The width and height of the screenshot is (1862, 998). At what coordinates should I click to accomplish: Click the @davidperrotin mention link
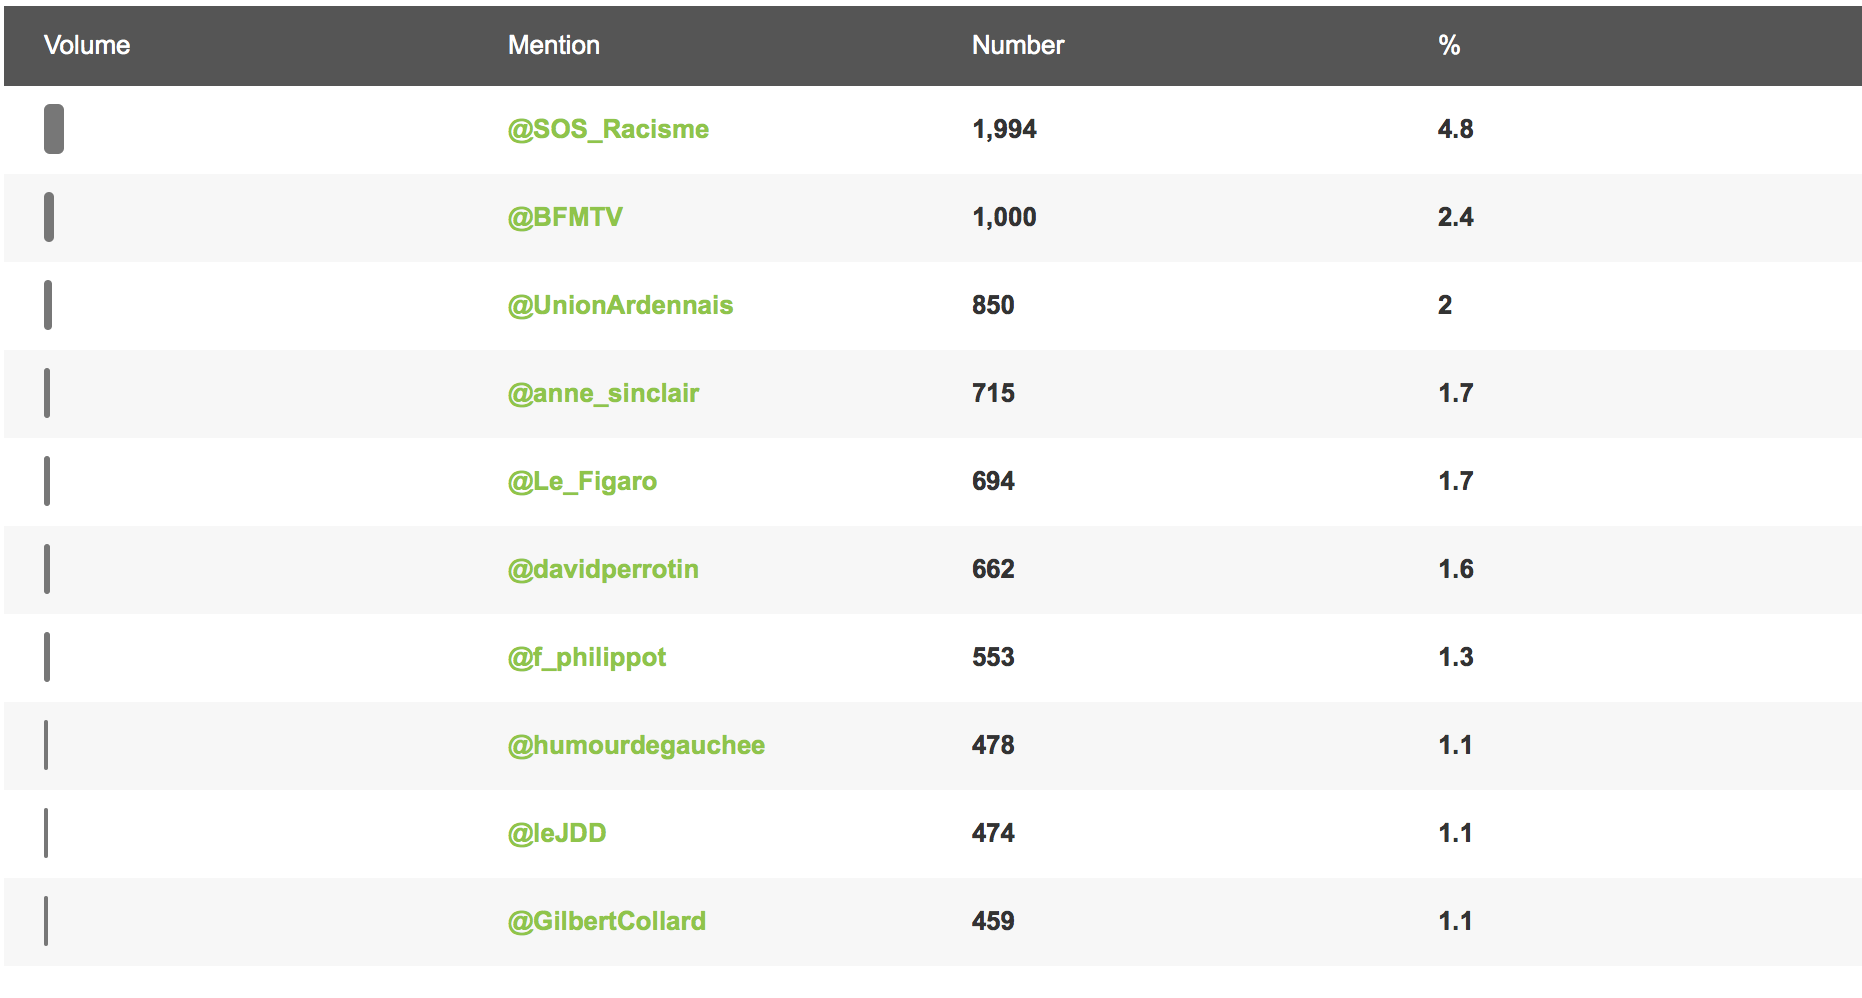pos(603,570)
